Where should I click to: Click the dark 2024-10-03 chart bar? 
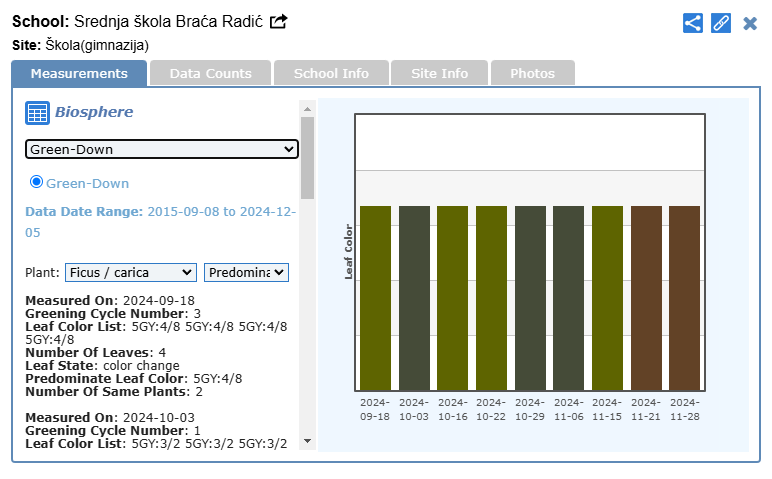(414, 297)
